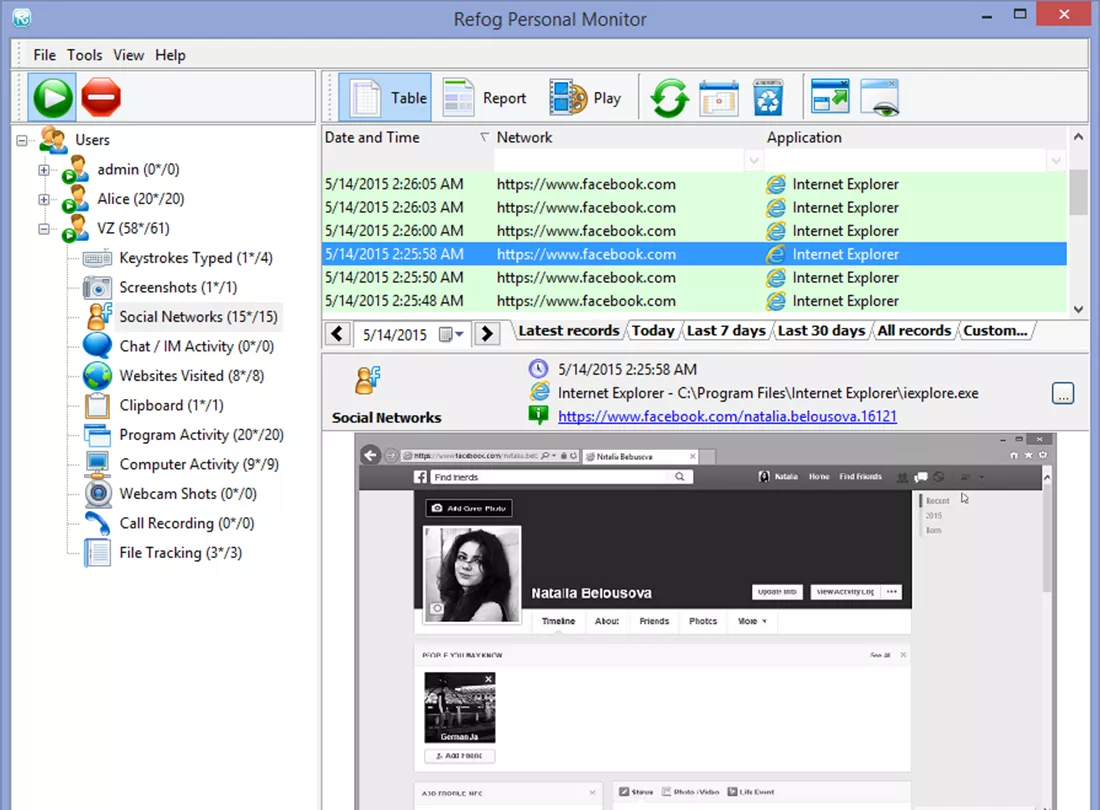Select the Websites Visited globe icon
Image resolution: width=1100 pixels, height=810 pixels.
tap(97, 376)
